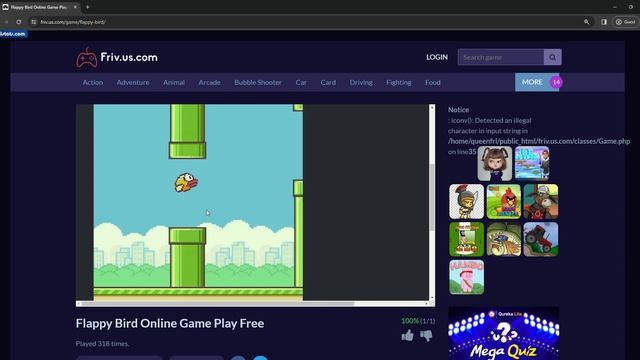Click the Flappy Bird game canvas
This screenshot has width=640, height=360.
point(198,202)
